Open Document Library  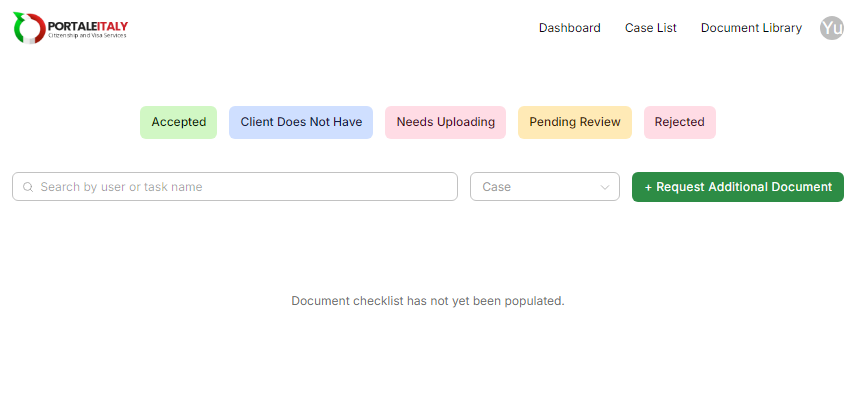coord(751,28)
